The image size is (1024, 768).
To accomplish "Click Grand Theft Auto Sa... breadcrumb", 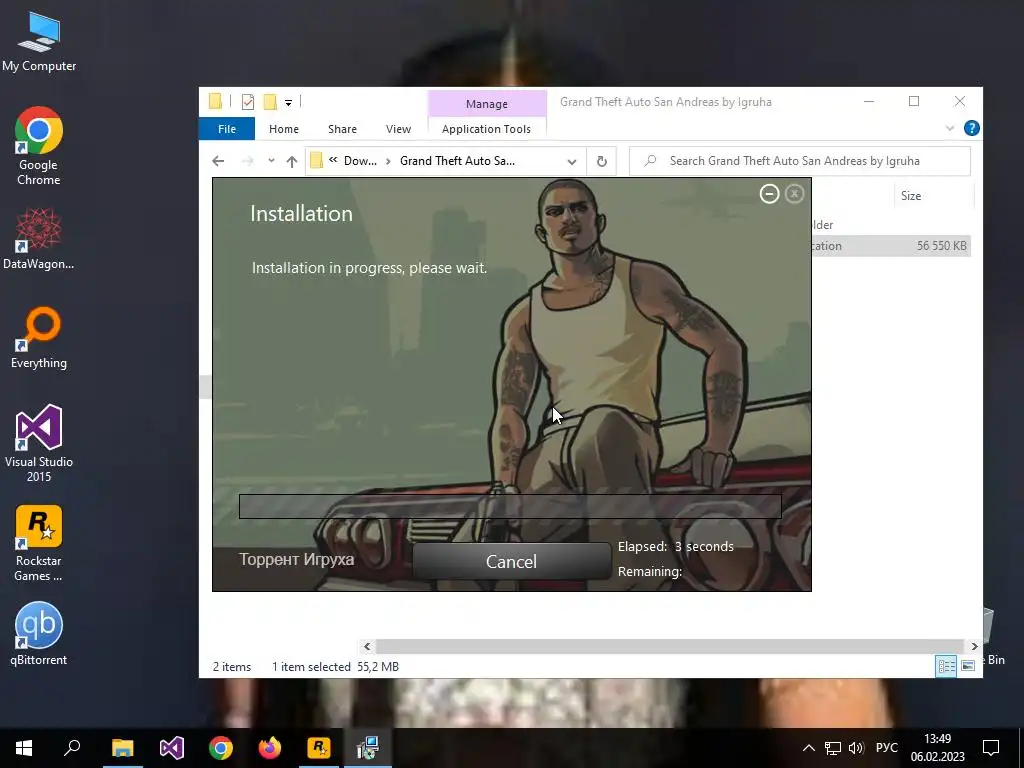I will pyautogui.click(x=457, y=161).
